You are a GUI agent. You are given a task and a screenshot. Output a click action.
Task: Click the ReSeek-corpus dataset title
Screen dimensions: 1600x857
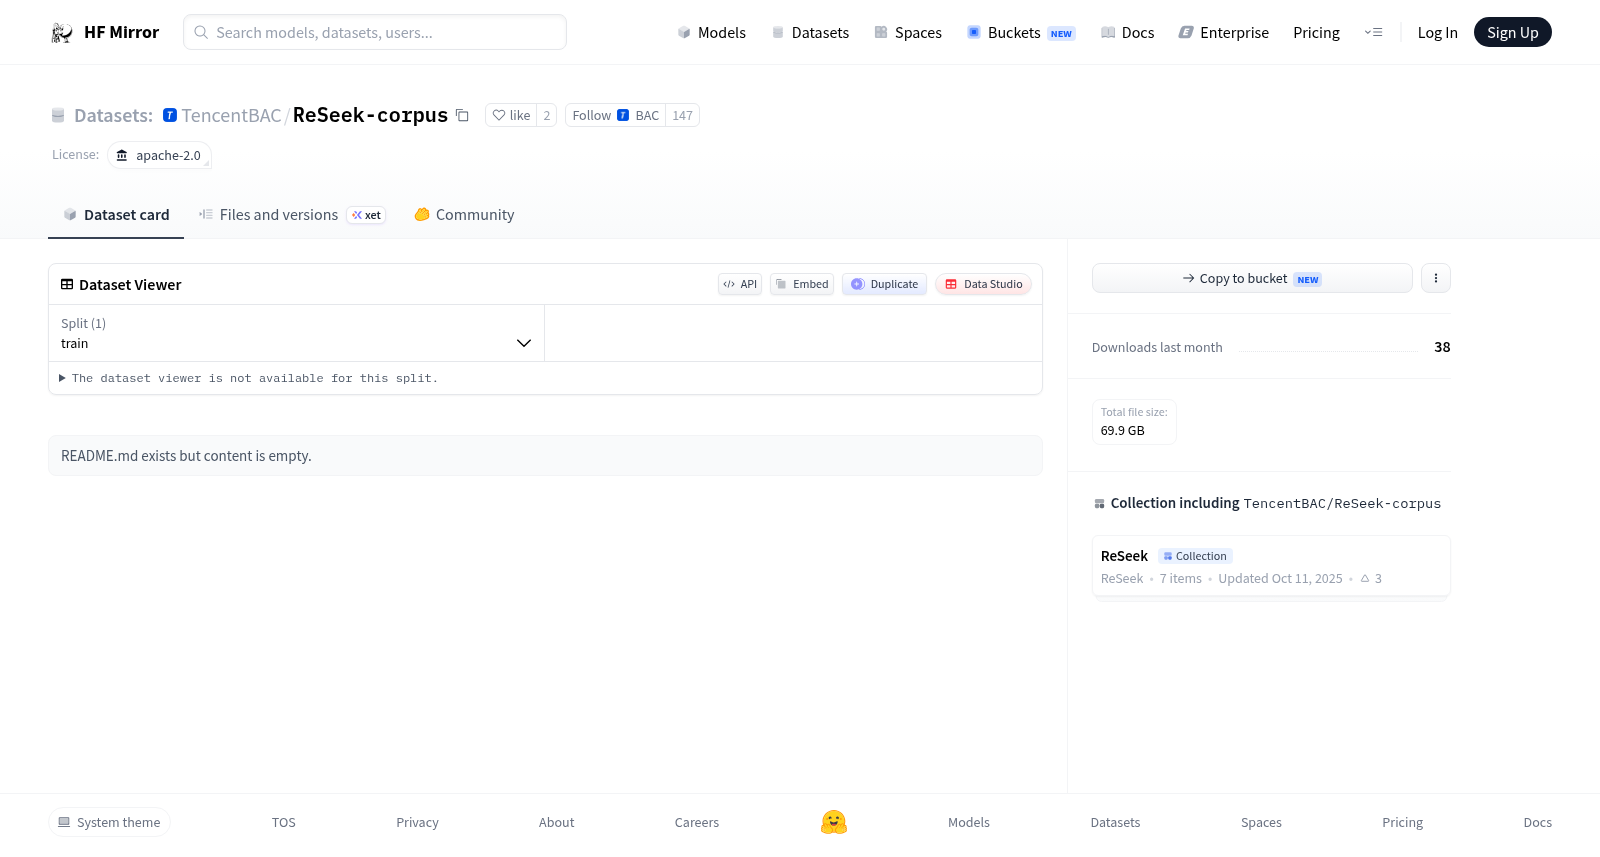[x=370, y=115]
